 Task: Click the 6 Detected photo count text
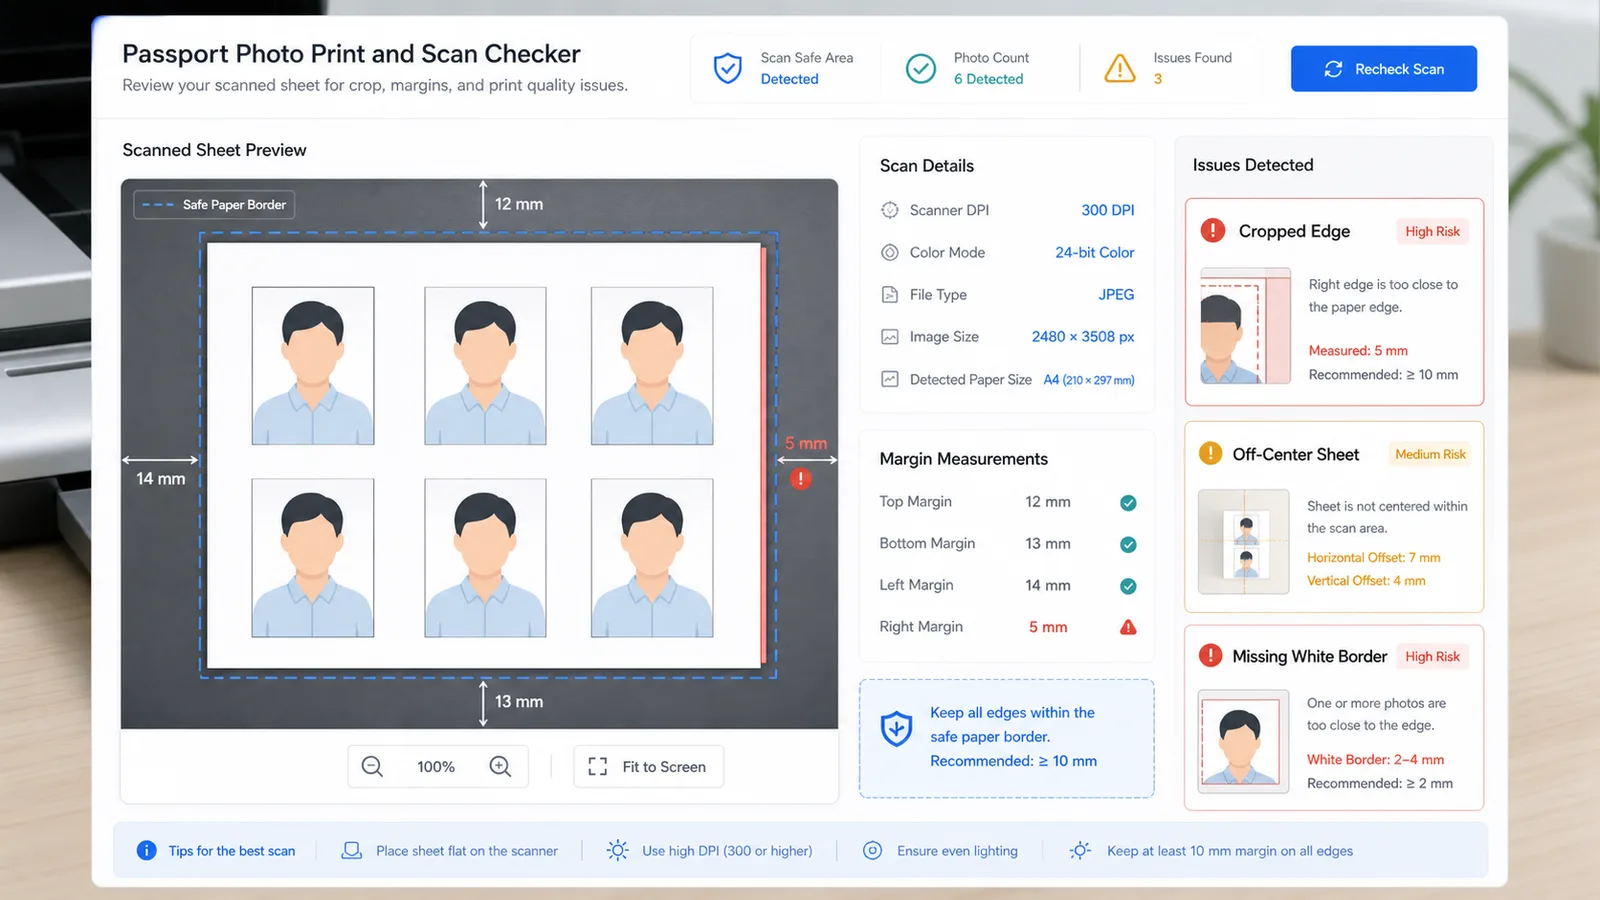[988, 79]
